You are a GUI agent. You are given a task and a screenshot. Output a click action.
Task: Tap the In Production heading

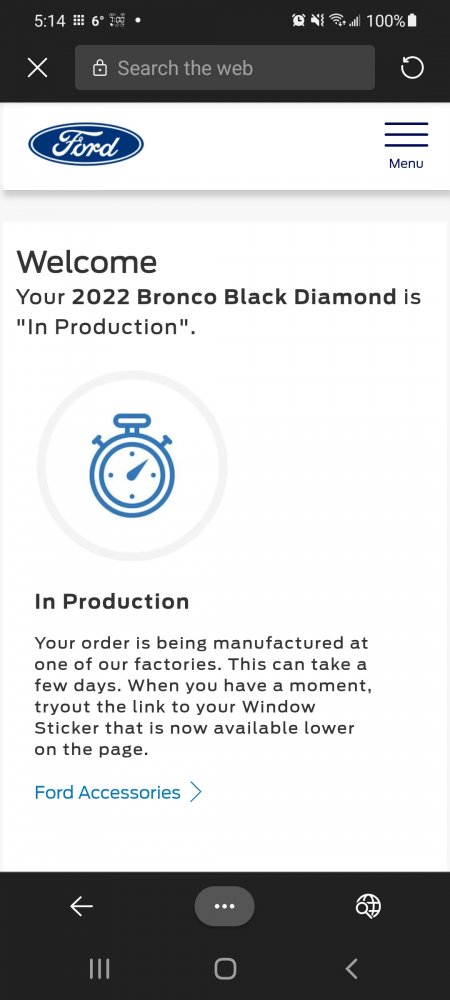point(112,601)
